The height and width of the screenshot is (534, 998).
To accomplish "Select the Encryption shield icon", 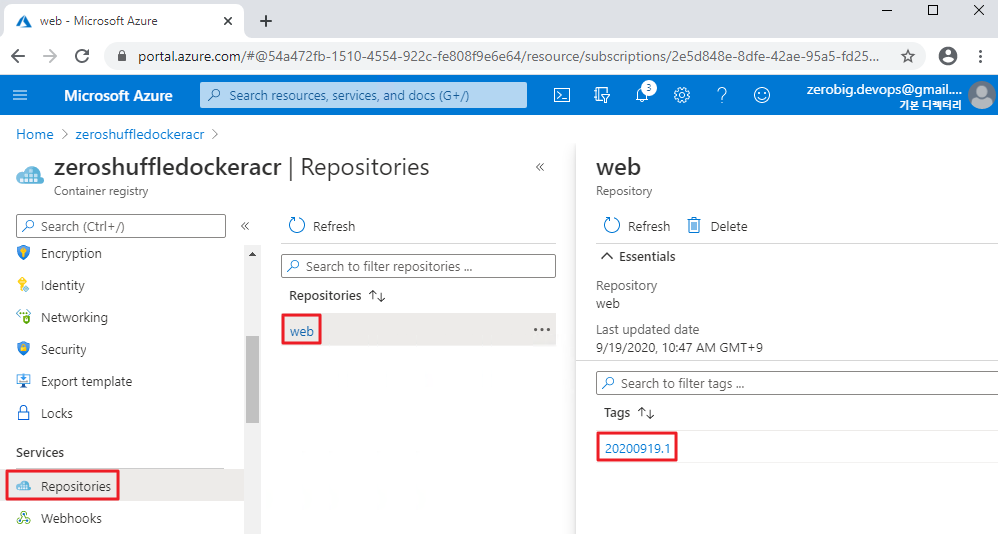I will (24, 253).
